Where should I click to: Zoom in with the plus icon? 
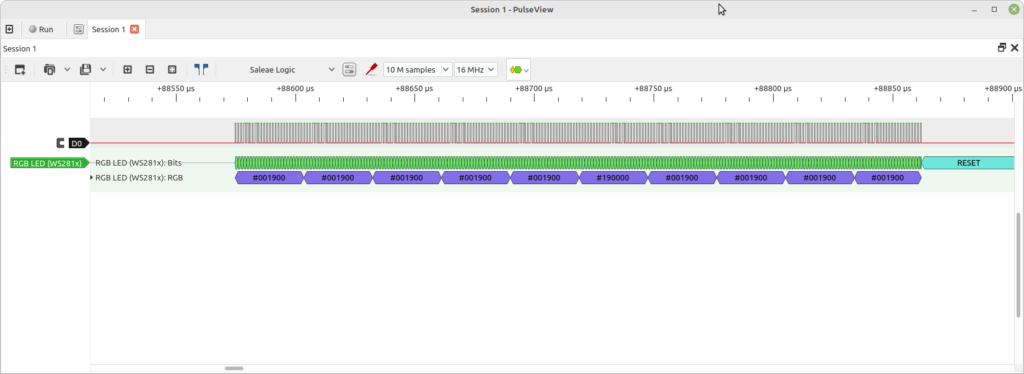coord(127,69)
